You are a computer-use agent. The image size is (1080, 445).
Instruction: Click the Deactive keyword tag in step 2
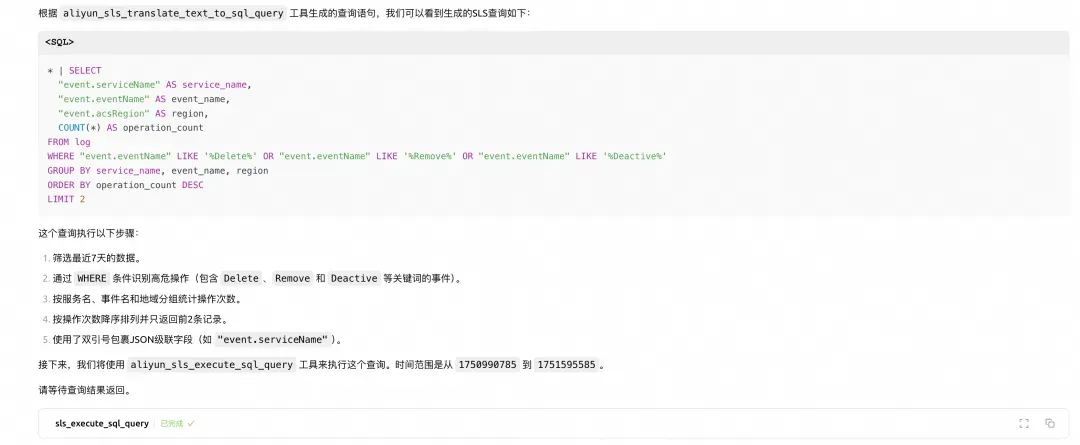tap(354, 279)
